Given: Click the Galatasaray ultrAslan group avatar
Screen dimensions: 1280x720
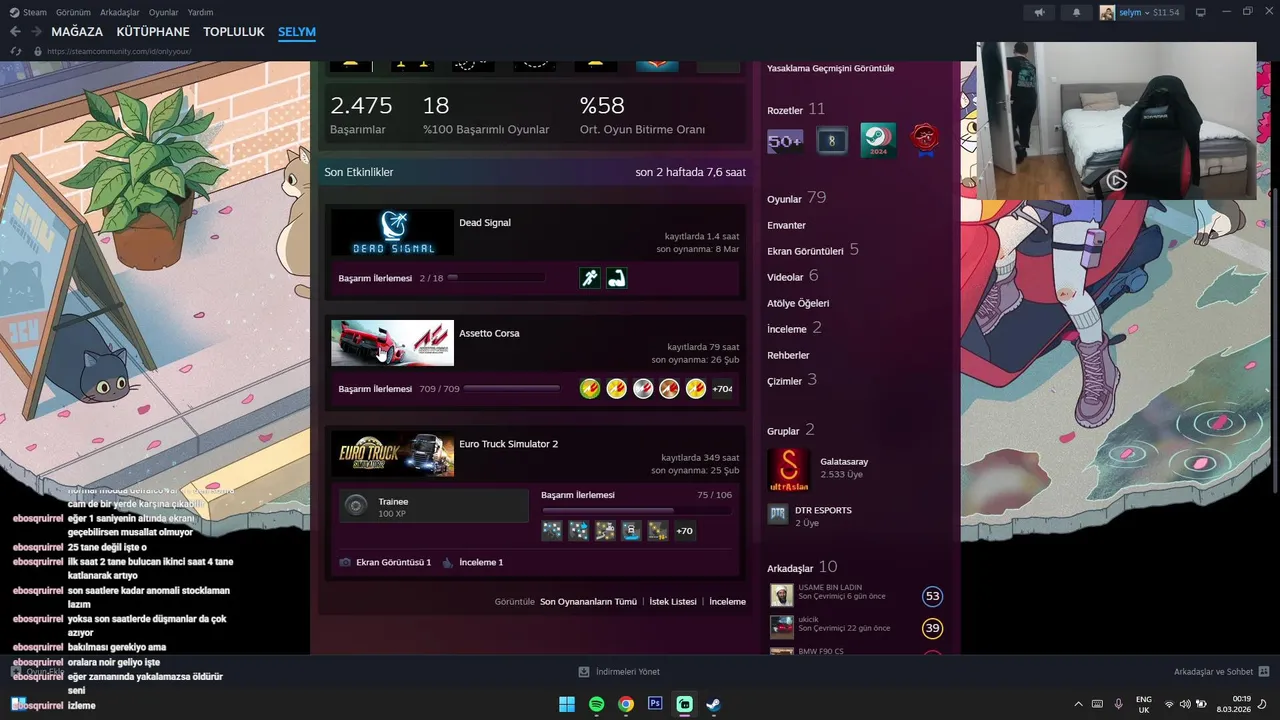Looking at the screenshot, I should pos(788,471).
